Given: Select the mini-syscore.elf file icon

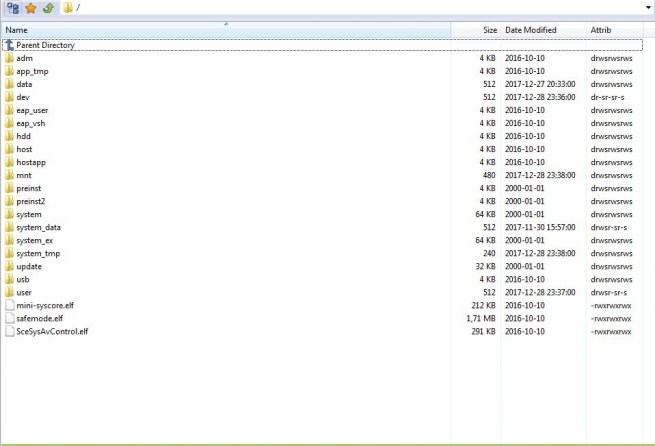Looking at the screenshot, I should coord(9,305).
